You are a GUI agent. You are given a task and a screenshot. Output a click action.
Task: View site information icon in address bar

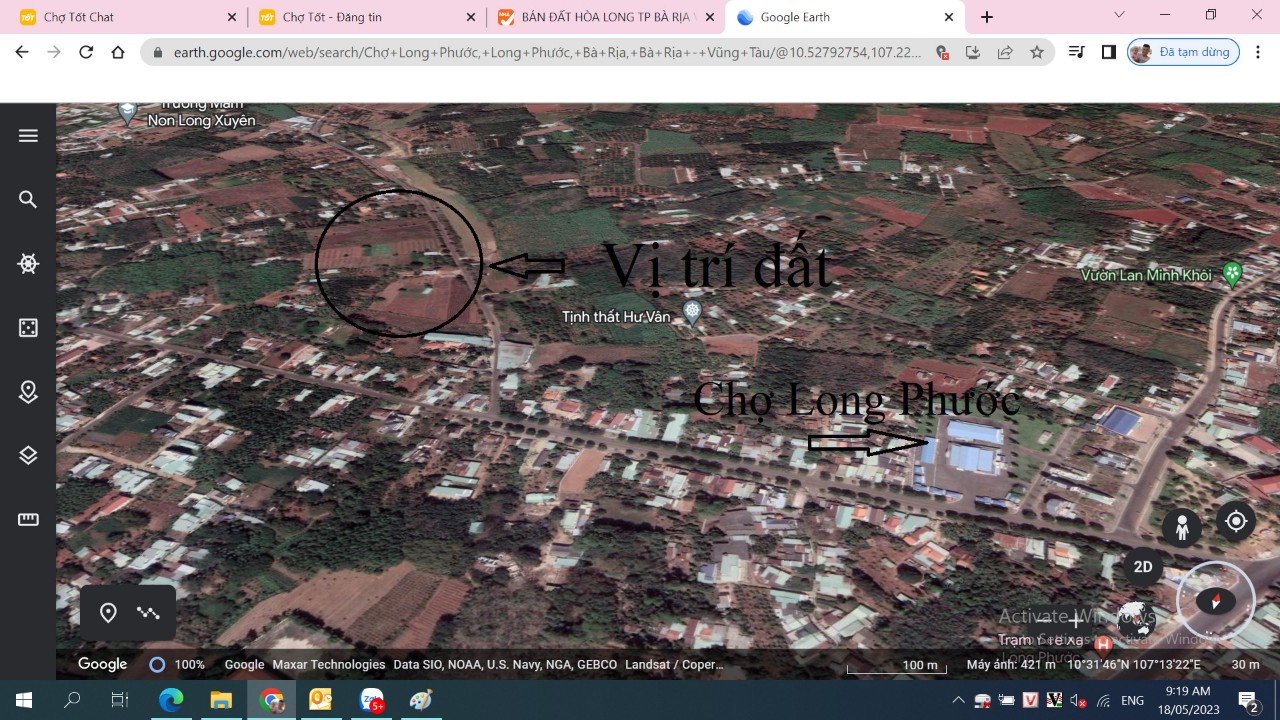[158, 52]
